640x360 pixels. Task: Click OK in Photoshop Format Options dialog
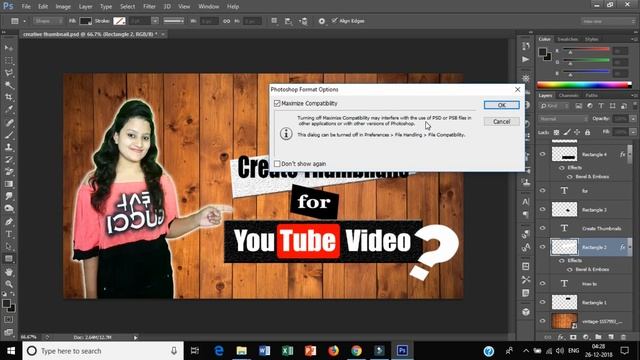coord(502,105)
